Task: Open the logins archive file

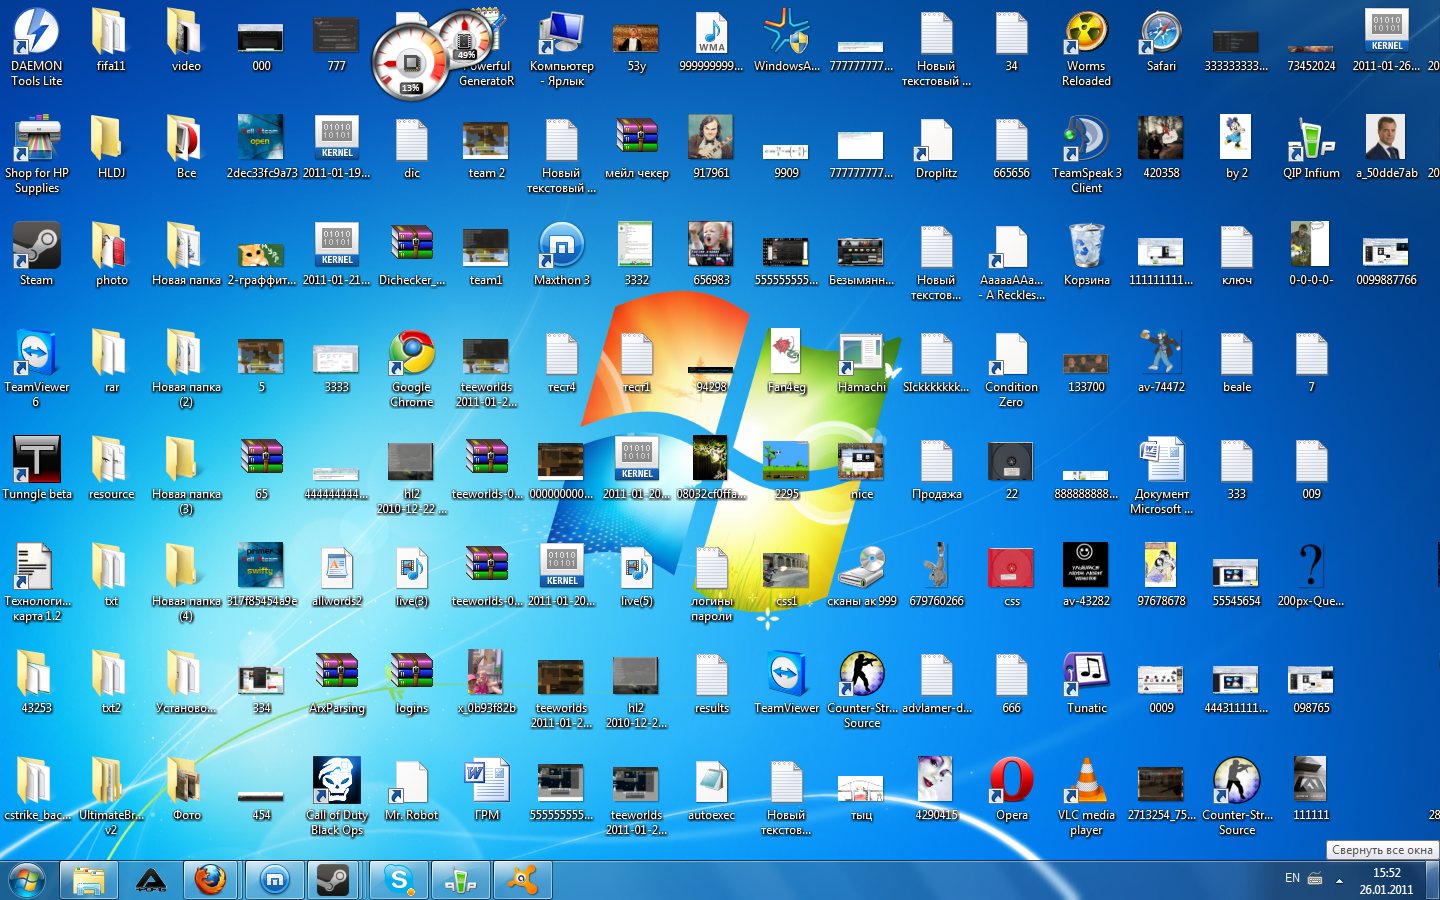Action: [412, 682]
